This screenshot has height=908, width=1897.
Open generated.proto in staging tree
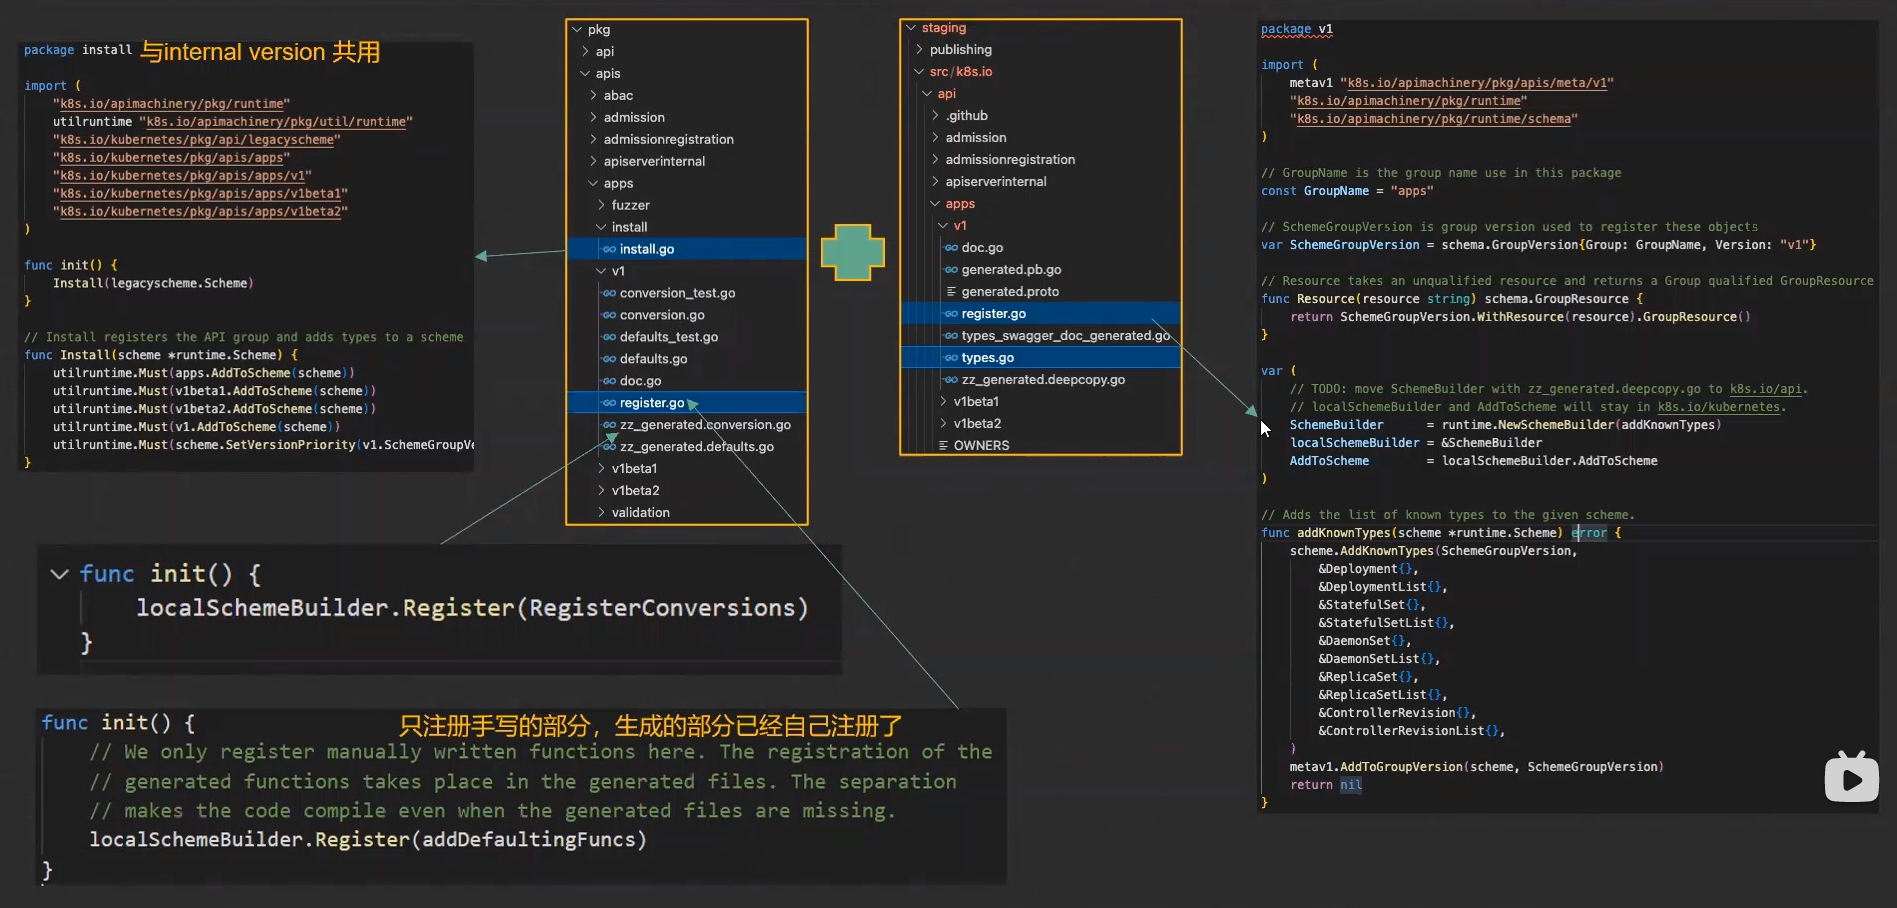tap(1010, 292)
